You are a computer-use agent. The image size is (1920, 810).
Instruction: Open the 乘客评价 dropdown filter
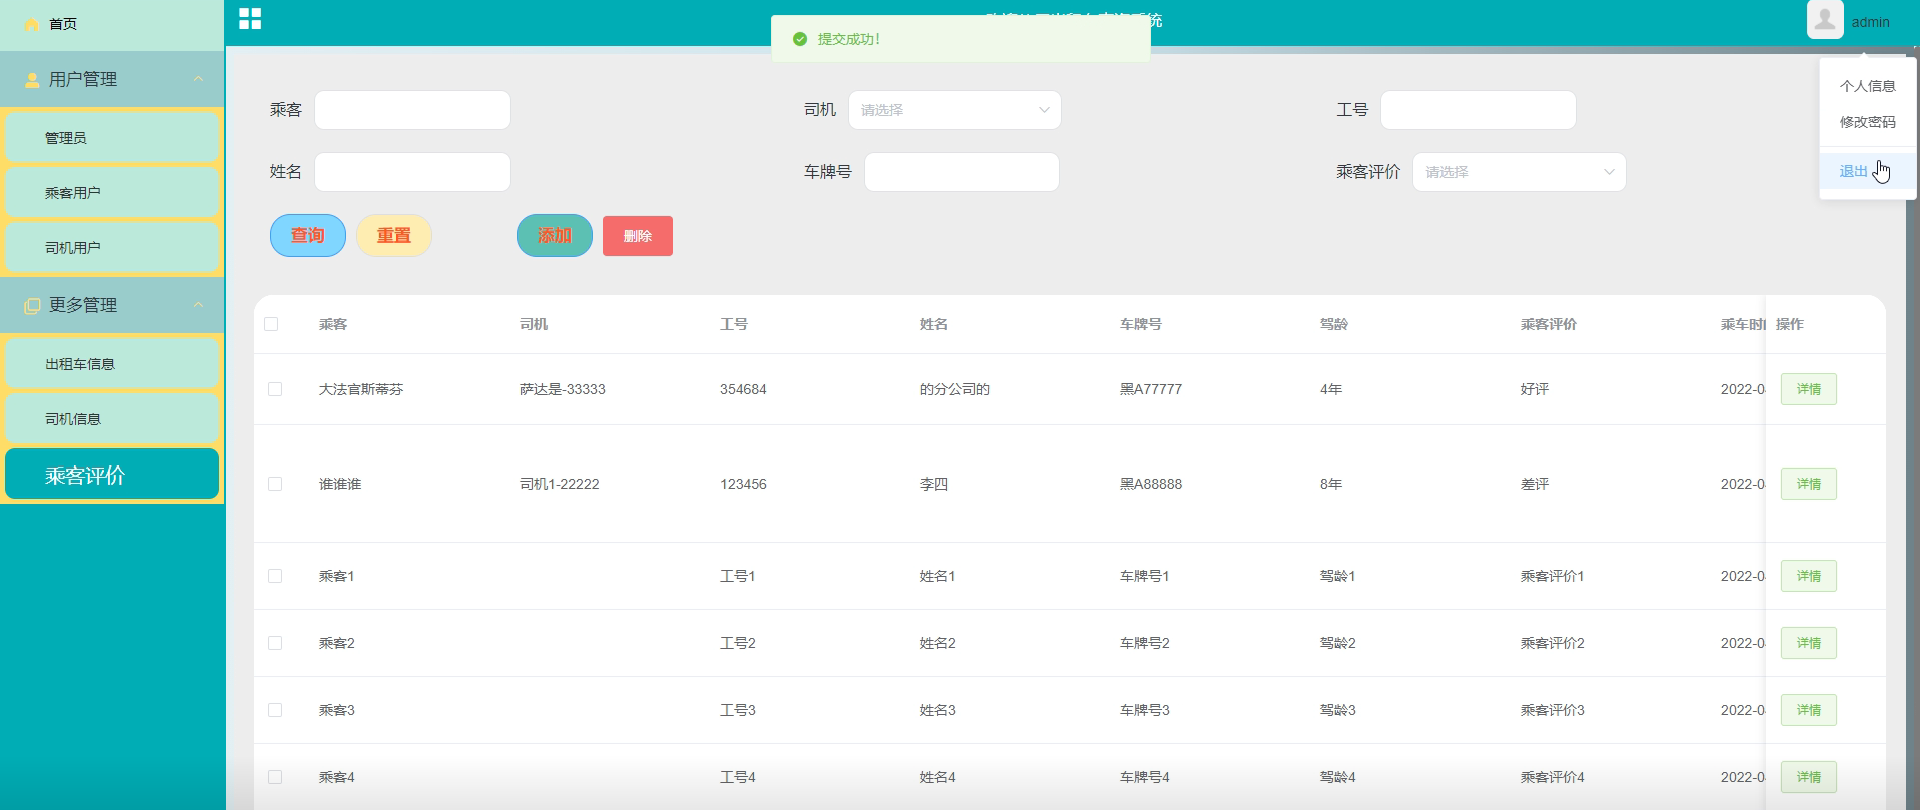1519,172
